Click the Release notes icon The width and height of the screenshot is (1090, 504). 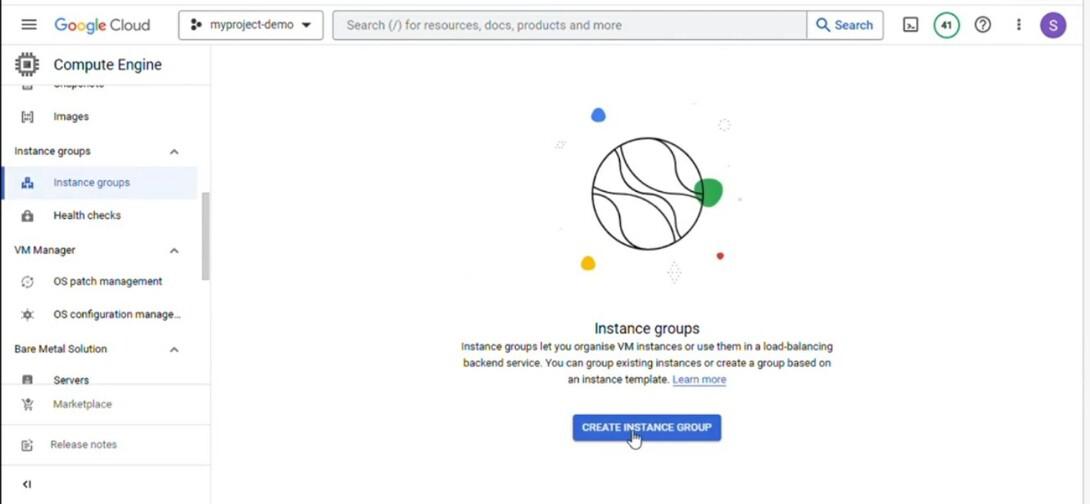[x=27, y=445]
